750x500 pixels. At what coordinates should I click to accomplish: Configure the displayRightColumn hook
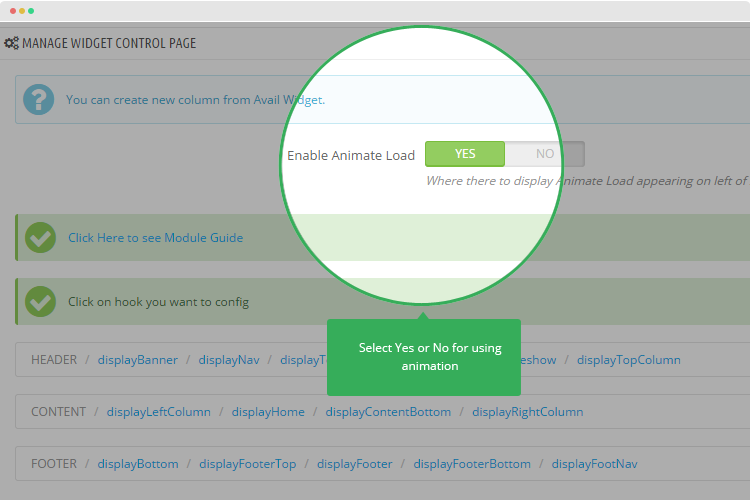click(x=527, y=412)
